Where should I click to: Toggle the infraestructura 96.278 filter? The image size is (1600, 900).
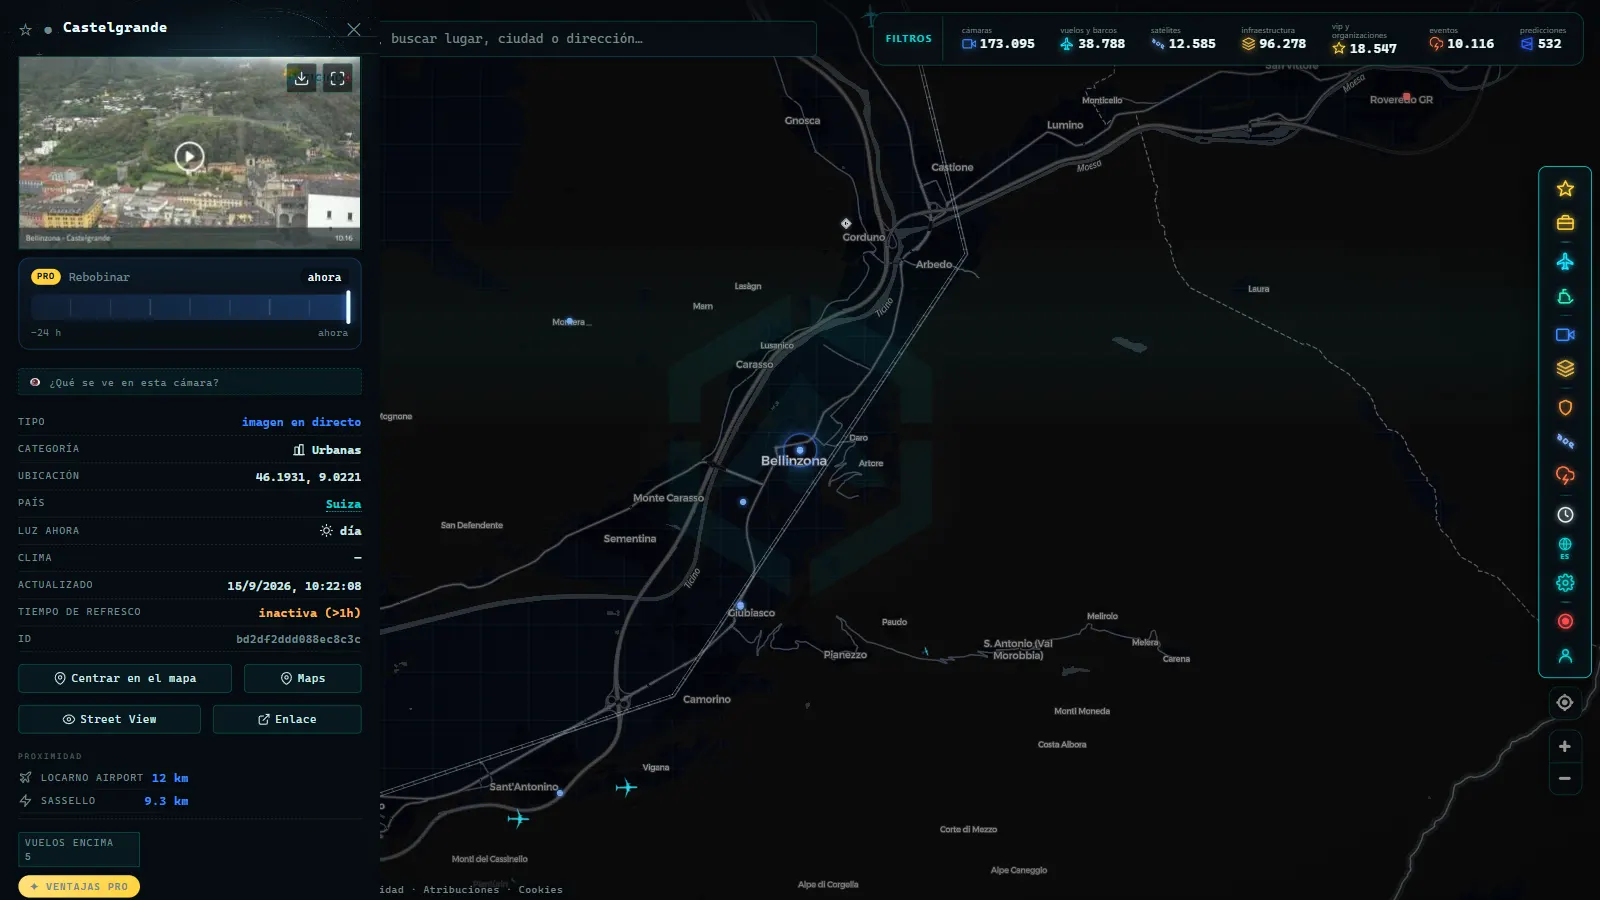tap(1273, 39)
